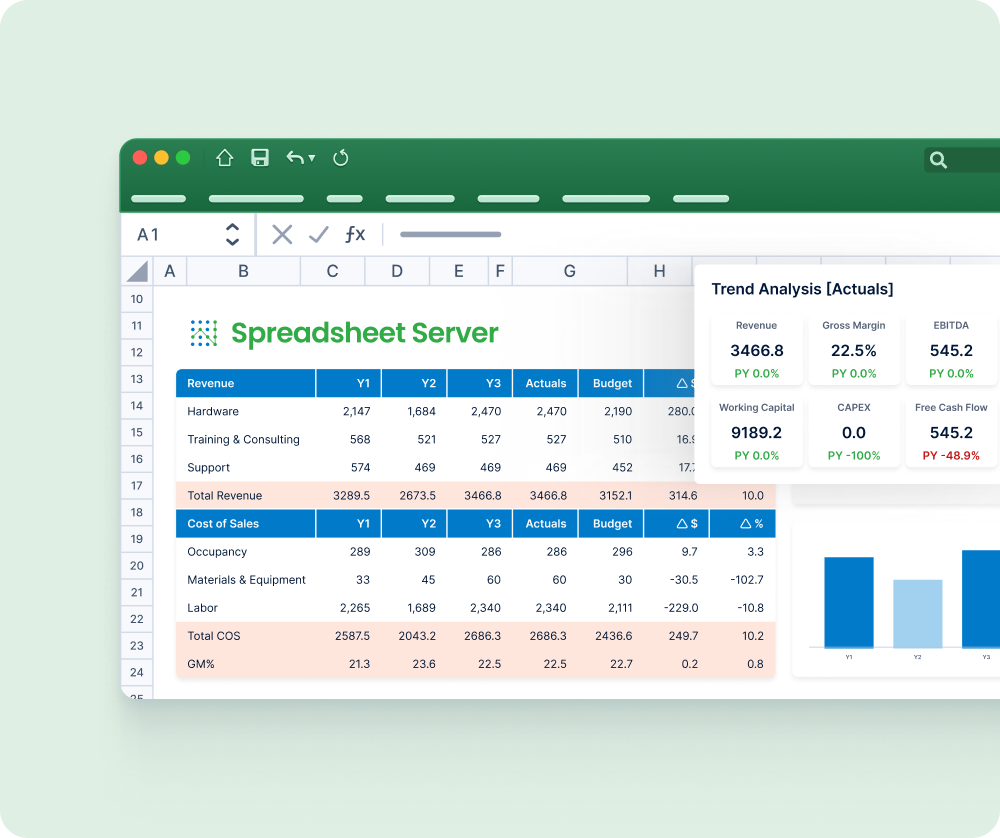Select row 13 header
This screenshot has height=838, width=1000.
pyautogui.click(x=136, y=379)
